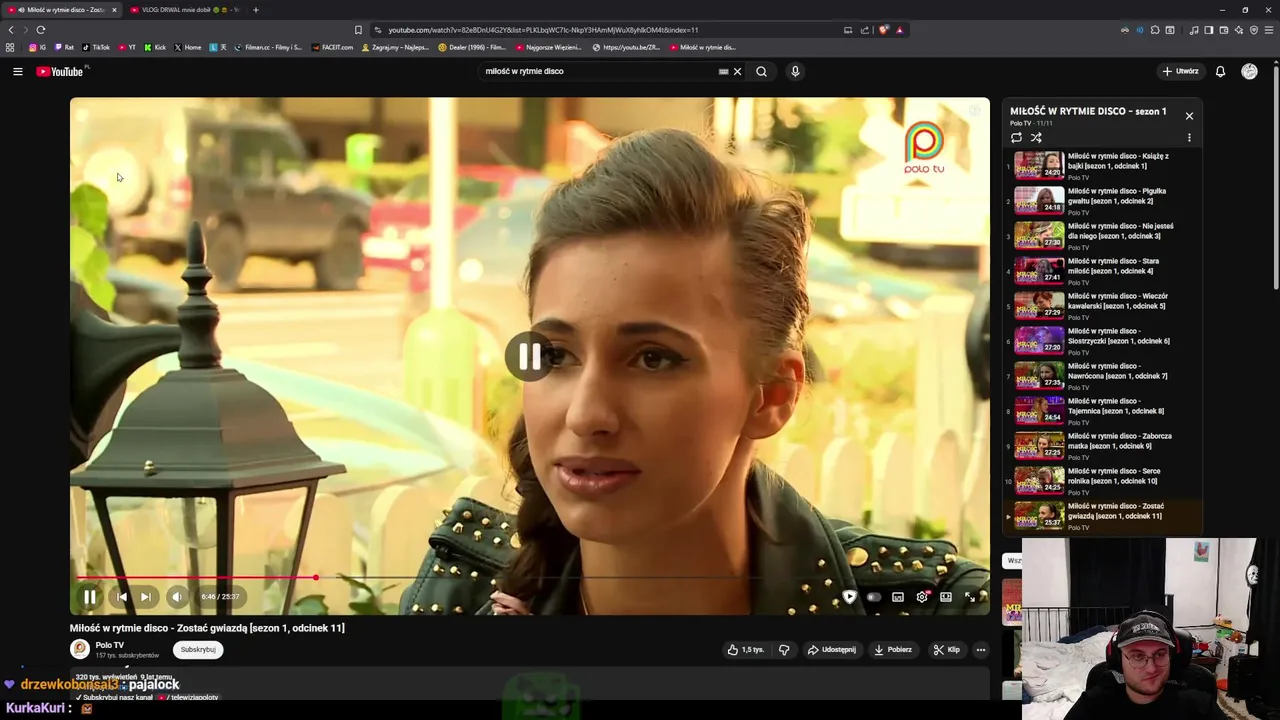Seek along the red video progress bar
This screenshot has height=720, width=1280.
coord(530,578)
